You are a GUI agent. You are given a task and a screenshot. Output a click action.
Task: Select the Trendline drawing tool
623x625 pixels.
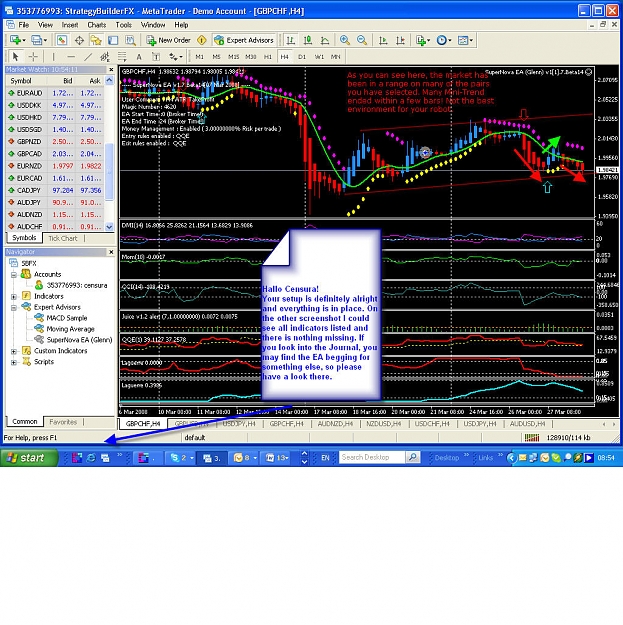coord(88,57)
